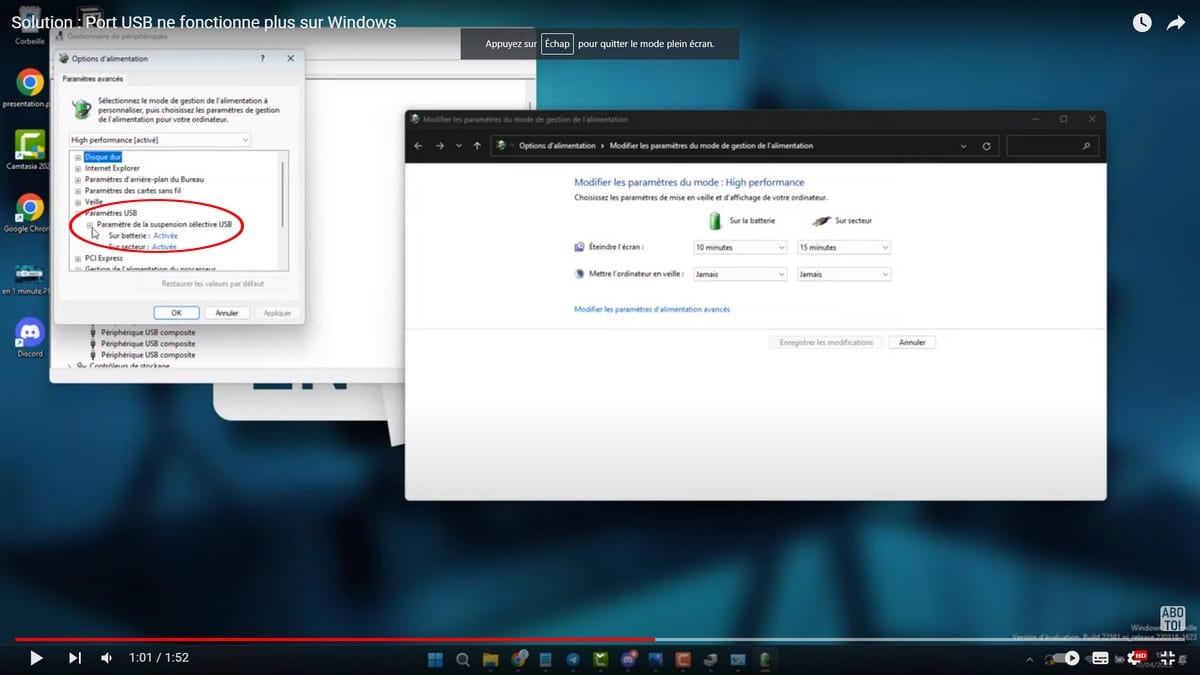Viewport: 1200px width, 675px height.
Task: Mute the video volume
Action: [107, 658]
